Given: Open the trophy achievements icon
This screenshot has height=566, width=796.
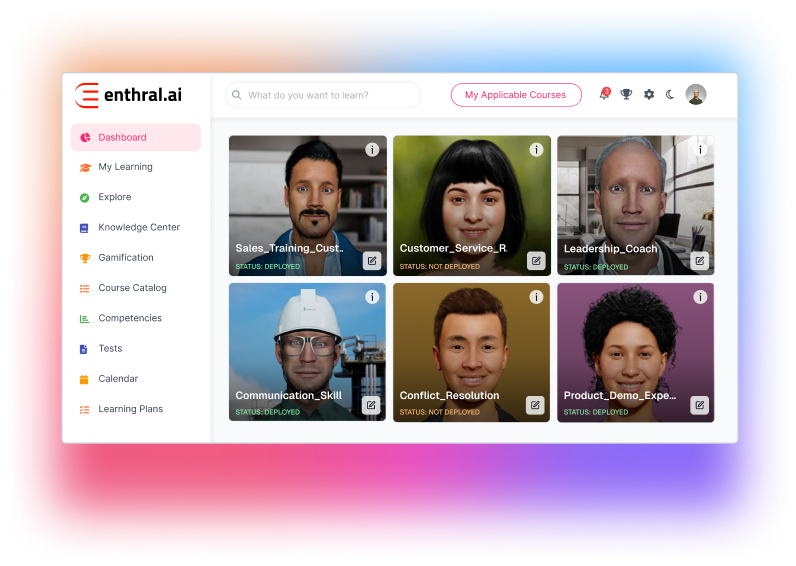Looking at the screenshot, I should pyautogui.click(x=626, y=94).
